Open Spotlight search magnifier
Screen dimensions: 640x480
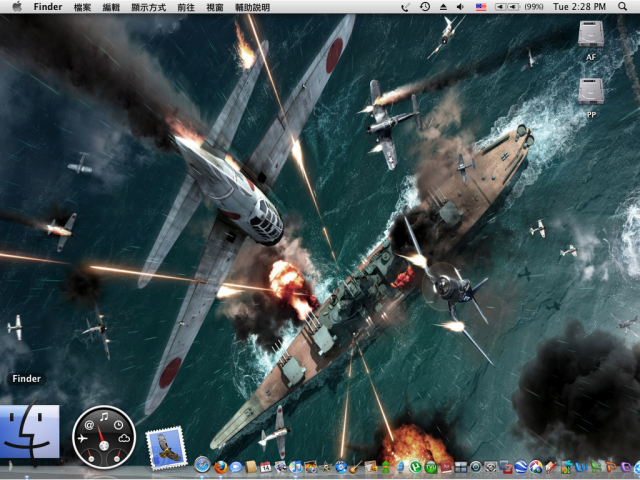(622, 7)
